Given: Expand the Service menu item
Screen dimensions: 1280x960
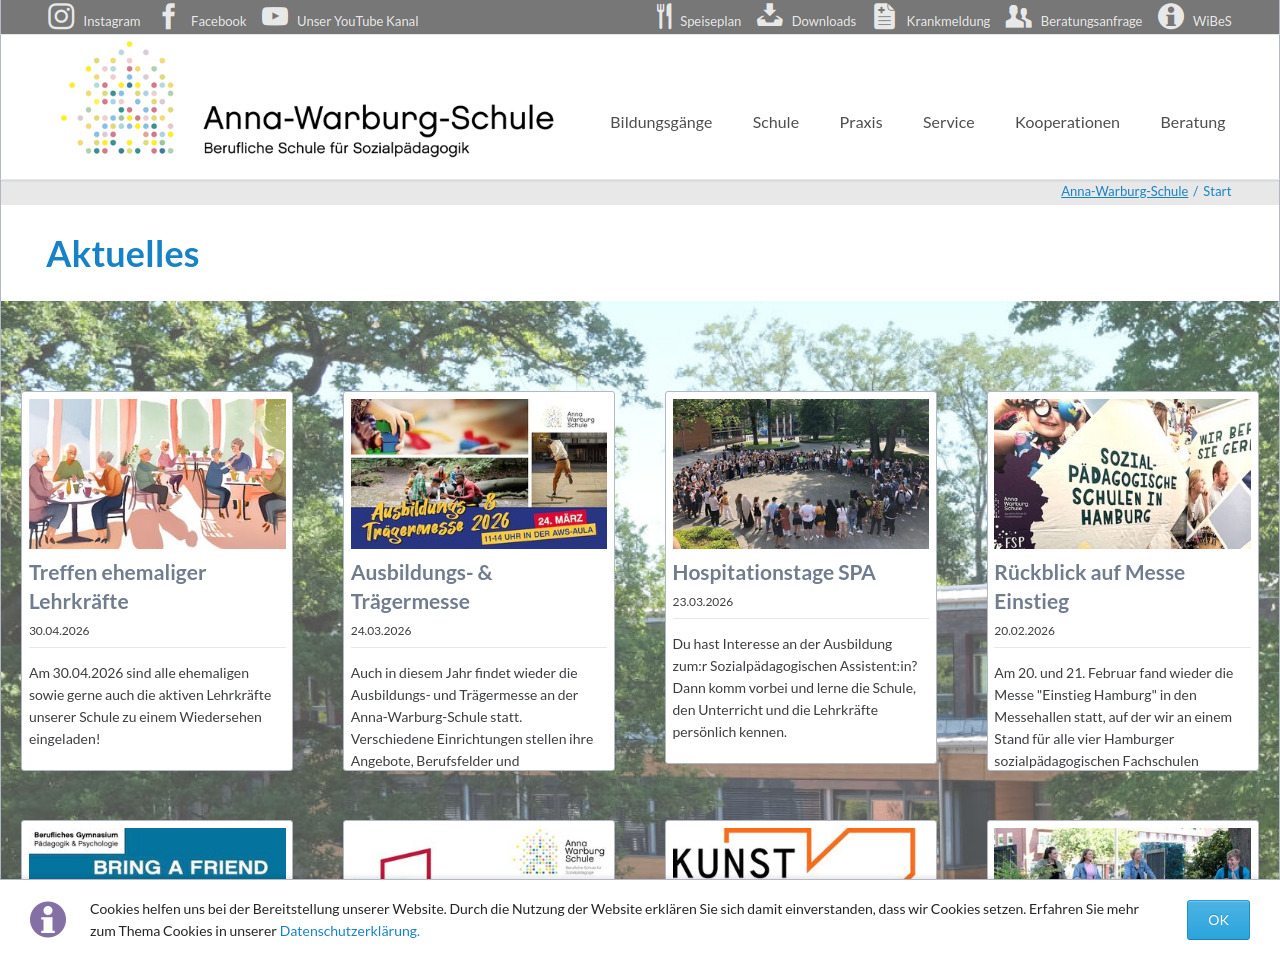Looking at the screenshot, I should tap(948, 122).
